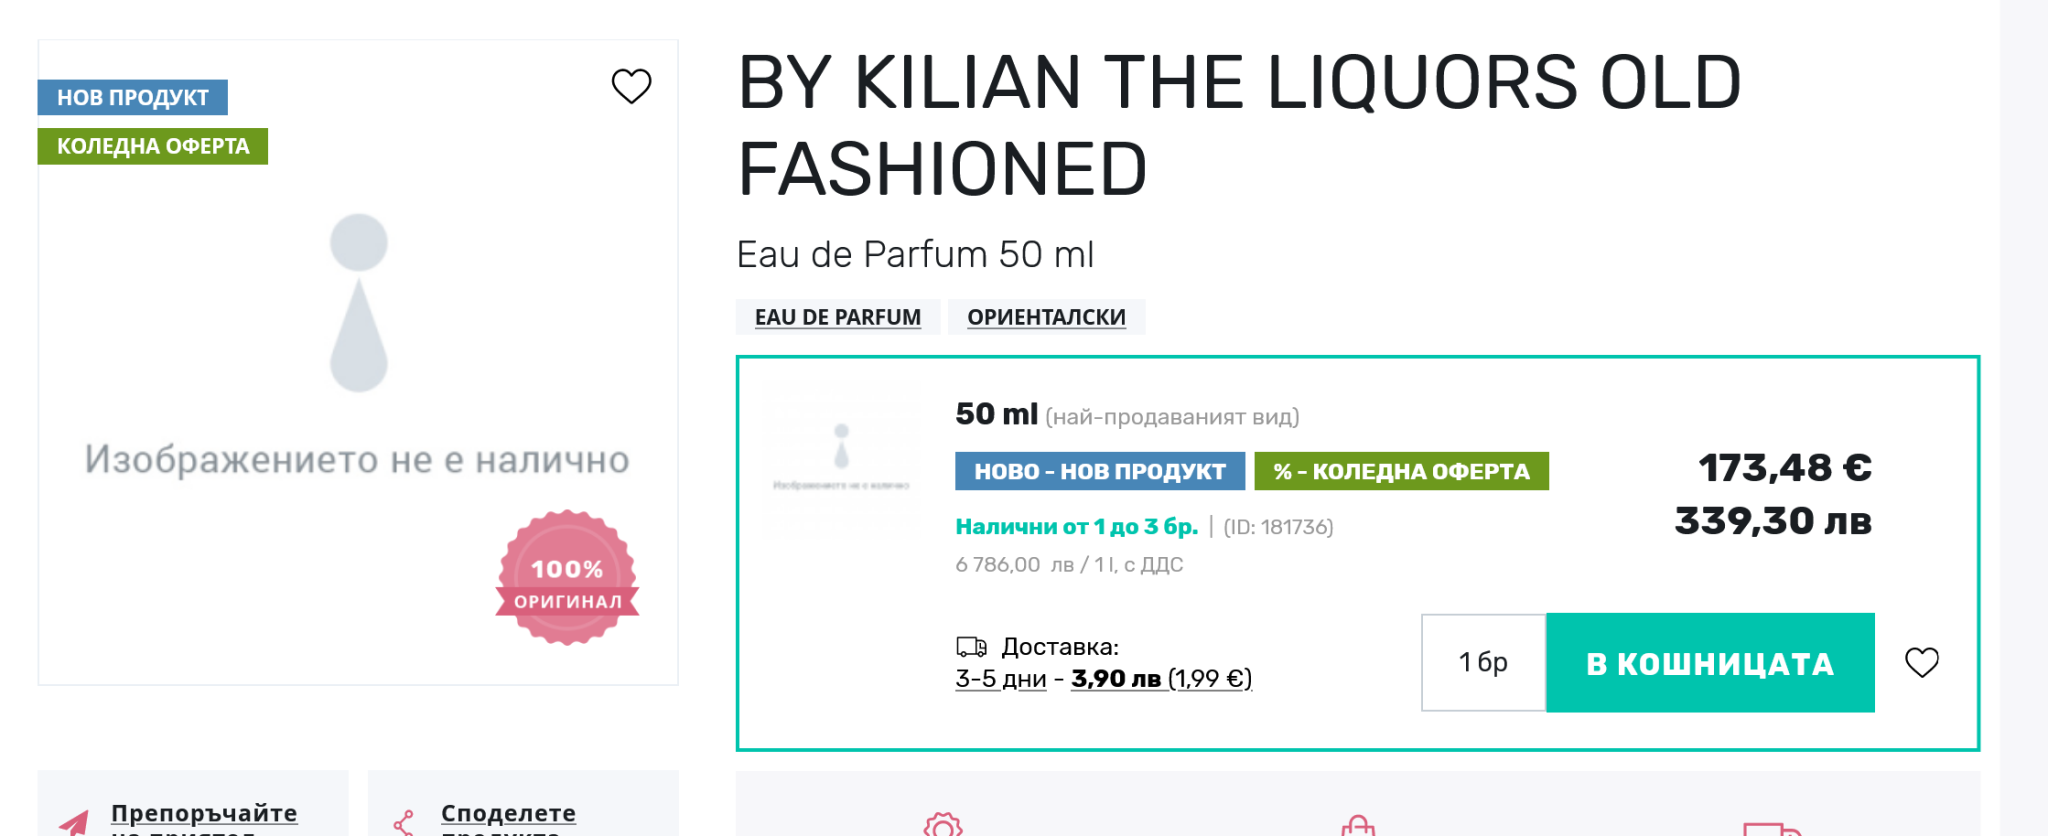Screen dimensions: 2048x836
Task: Open the ОРИЕНТАЛСКИ category tag
Action: [1046, 317]
